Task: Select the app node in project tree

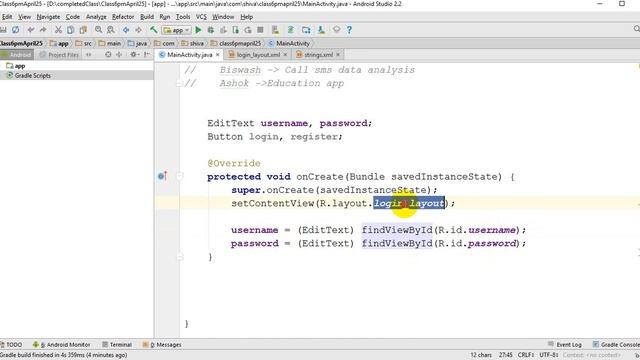Action: point(16,66)
